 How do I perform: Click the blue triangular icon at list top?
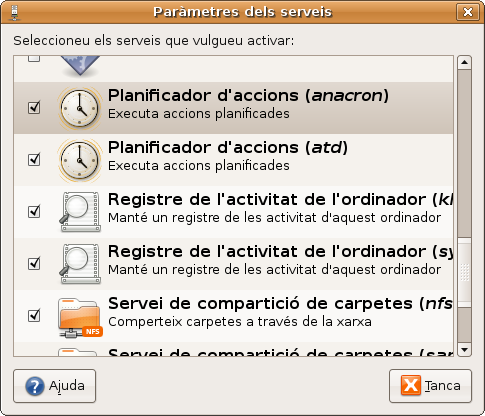pyautogui.click(x=80, y=66)
